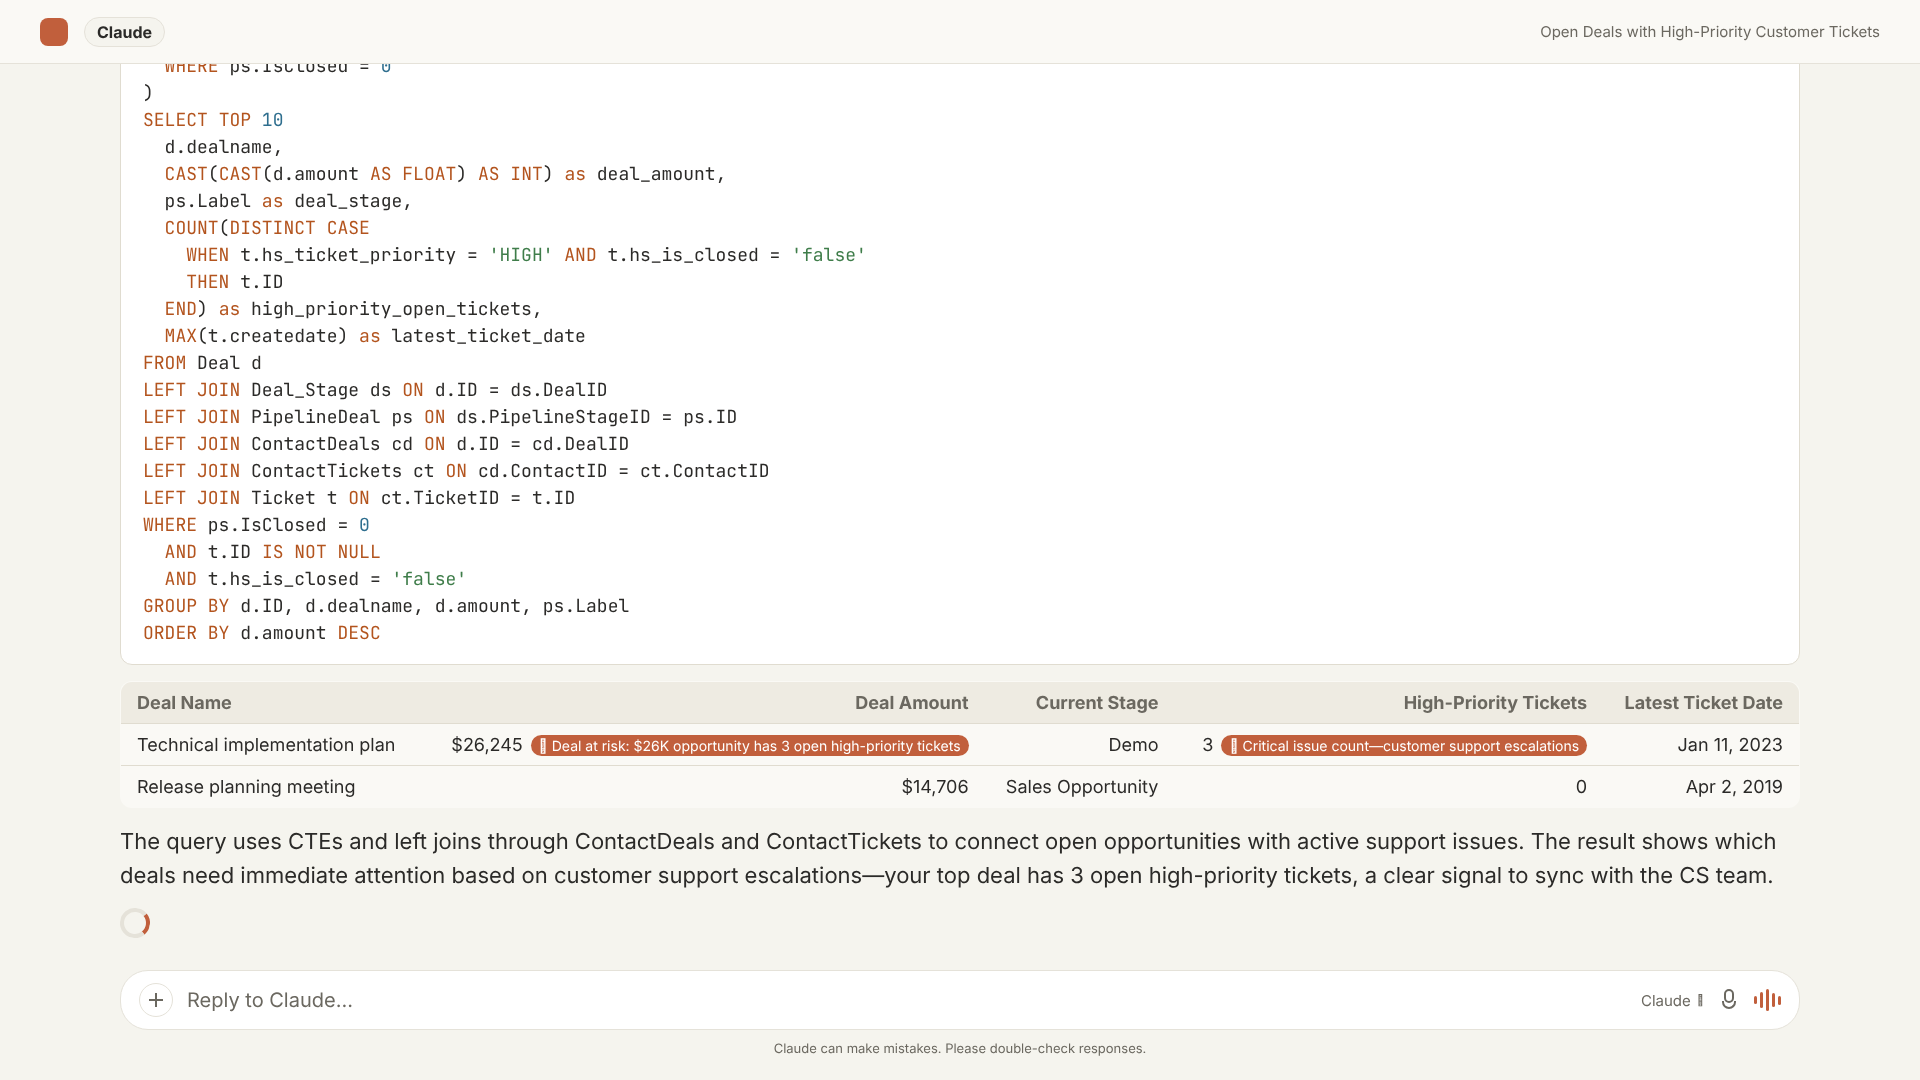The image size is (1920, 1080).
Task: Click the FROM Deal d code line
Action: [x=202, y=363]
